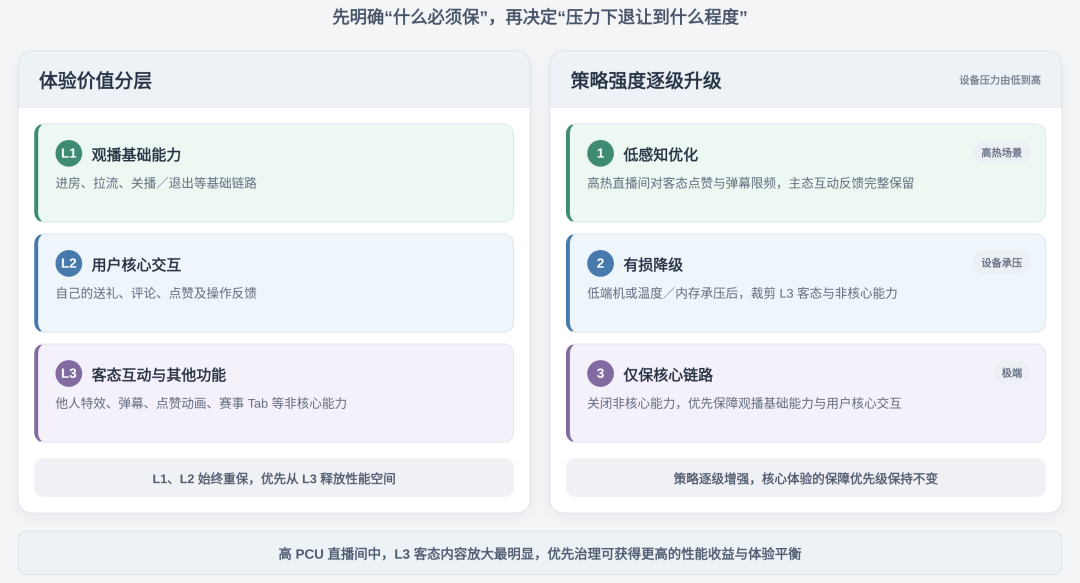Click the note 策略逐级增强

806,478
